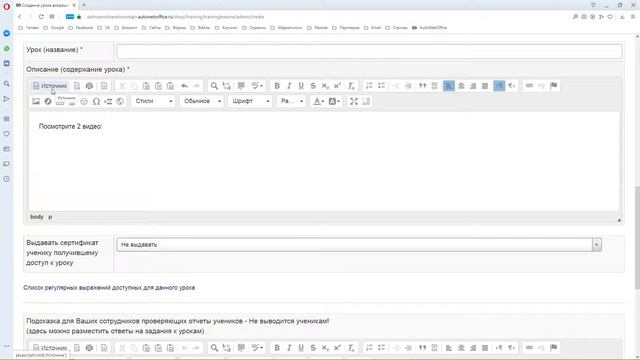
Task: Justify text in description editor
Action: tap(485, 86)
